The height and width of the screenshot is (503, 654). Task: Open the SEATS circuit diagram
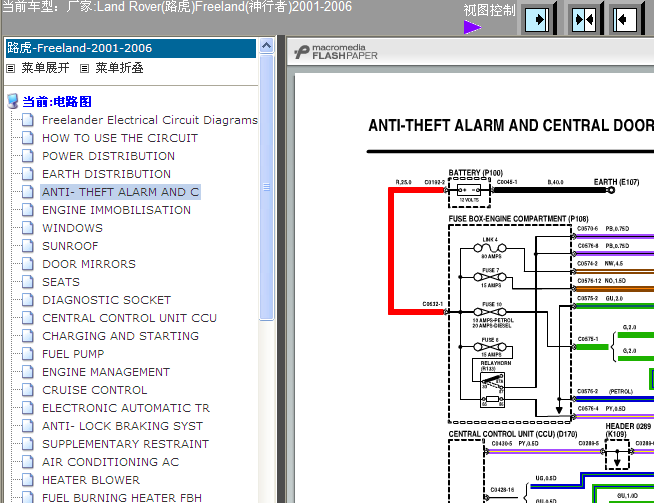click(61, 282)
